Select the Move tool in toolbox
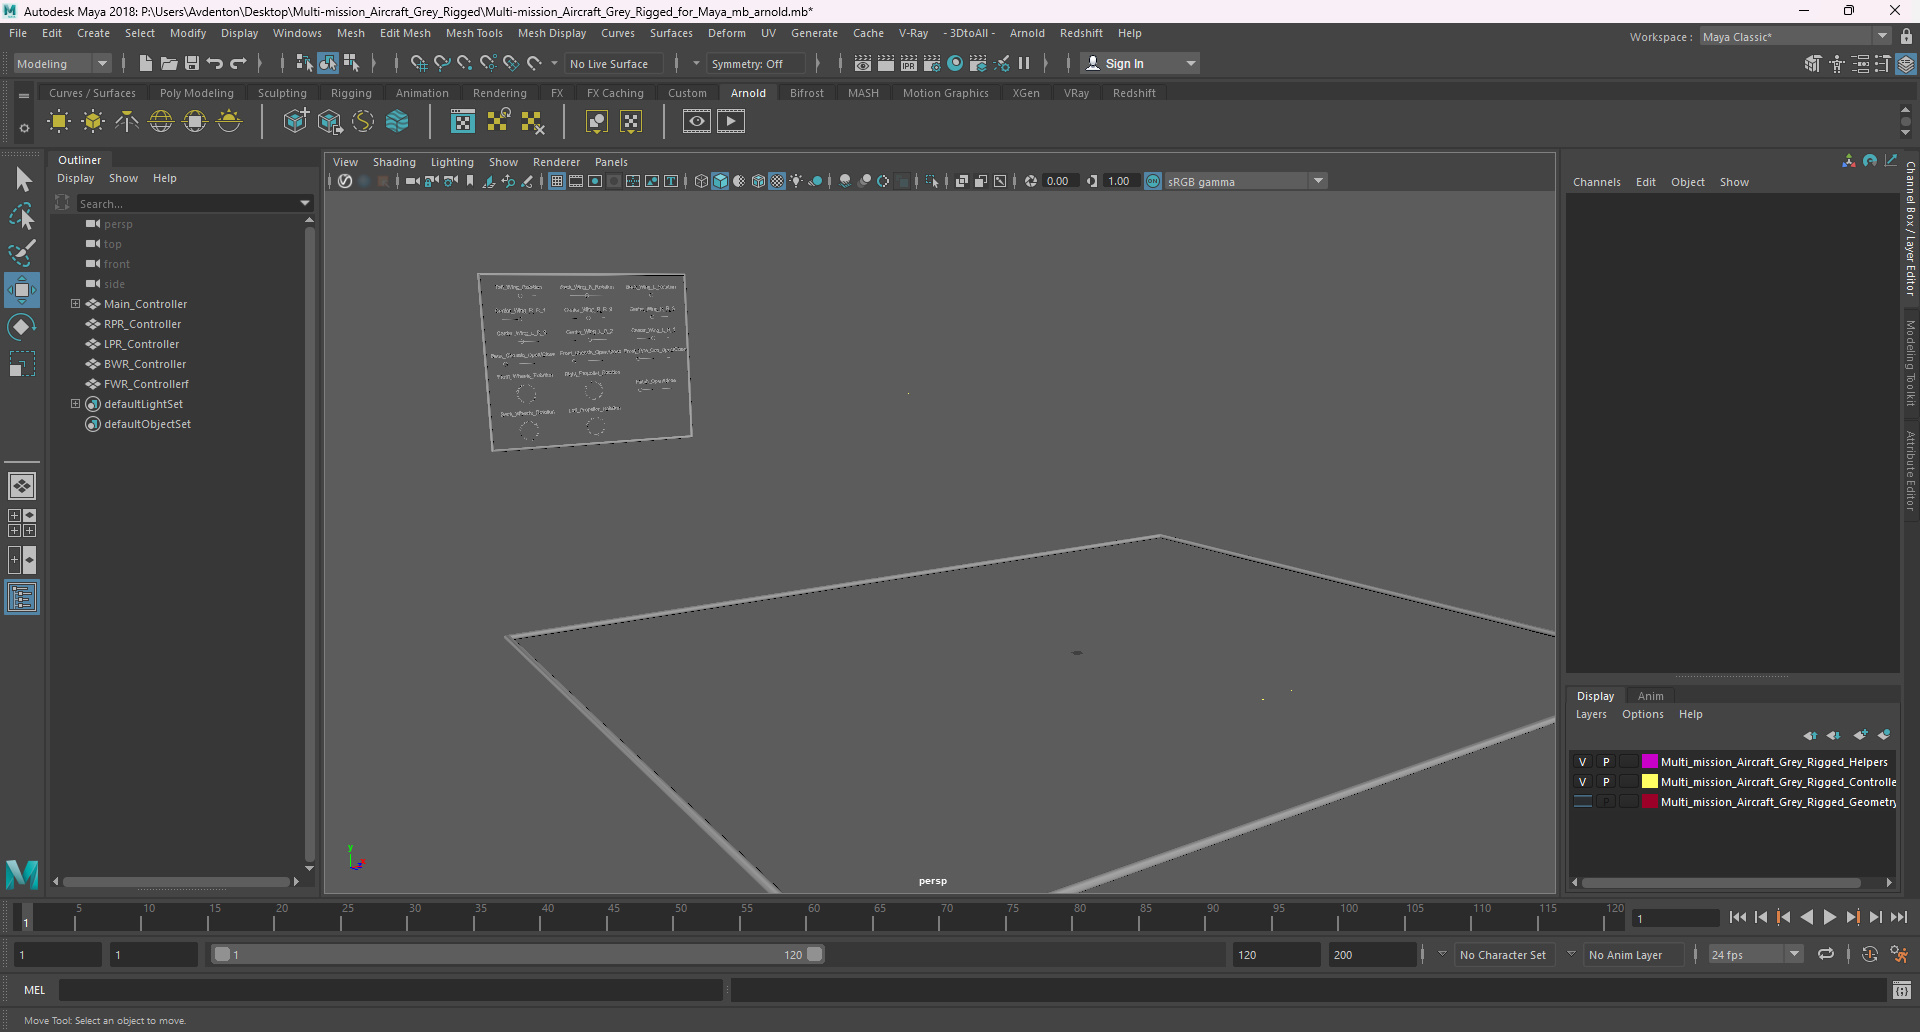The height and width of the screenshot is (1032, 1920). coord(22,290)
